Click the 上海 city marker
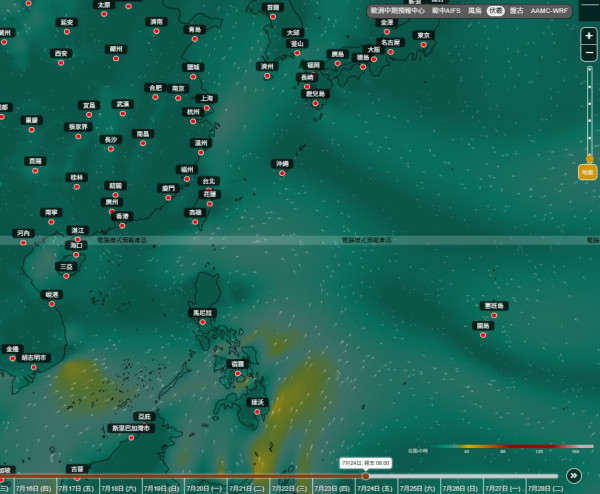This screenshot has height=494, width=600. pyautogui.click(x=207, y=108)
